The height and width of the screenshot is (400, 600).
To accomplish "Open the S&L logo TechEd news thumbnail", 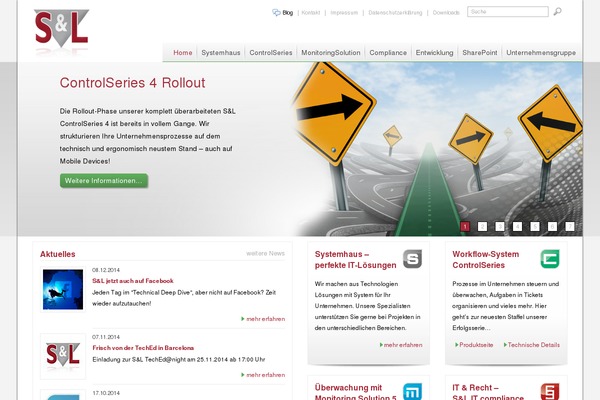I will (x=63, y=356).
